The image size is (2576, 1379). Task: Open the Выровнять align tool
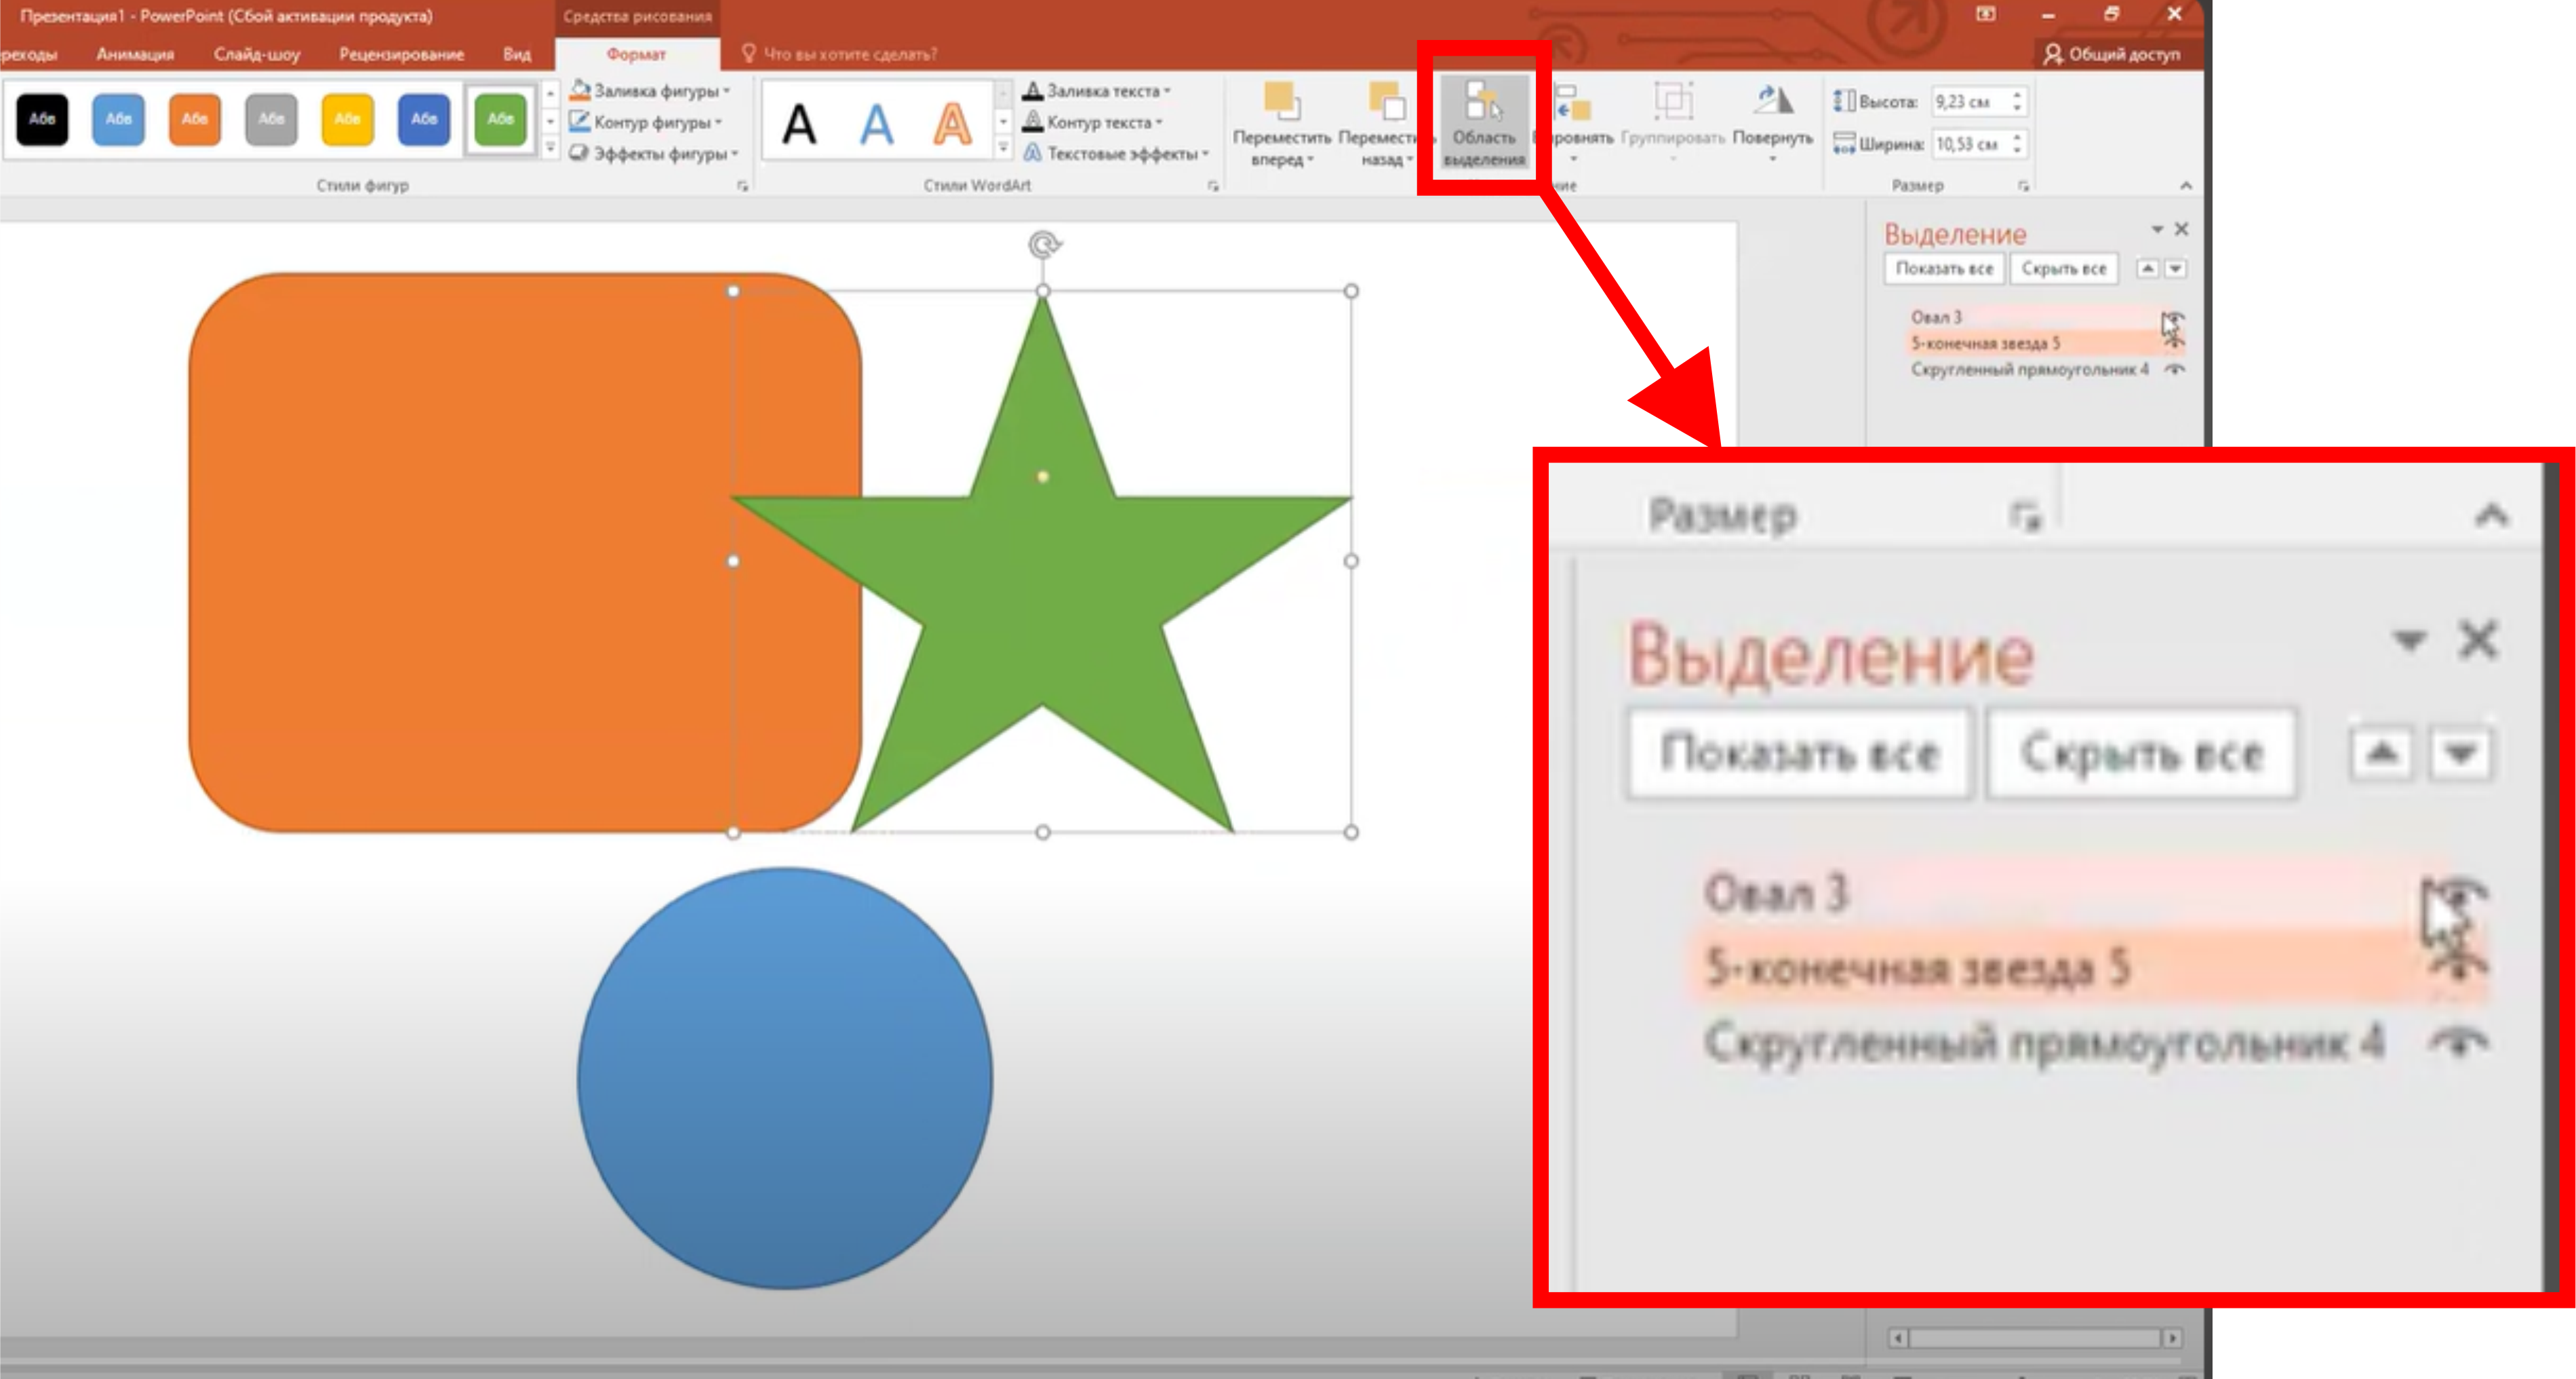point(1575,123)
